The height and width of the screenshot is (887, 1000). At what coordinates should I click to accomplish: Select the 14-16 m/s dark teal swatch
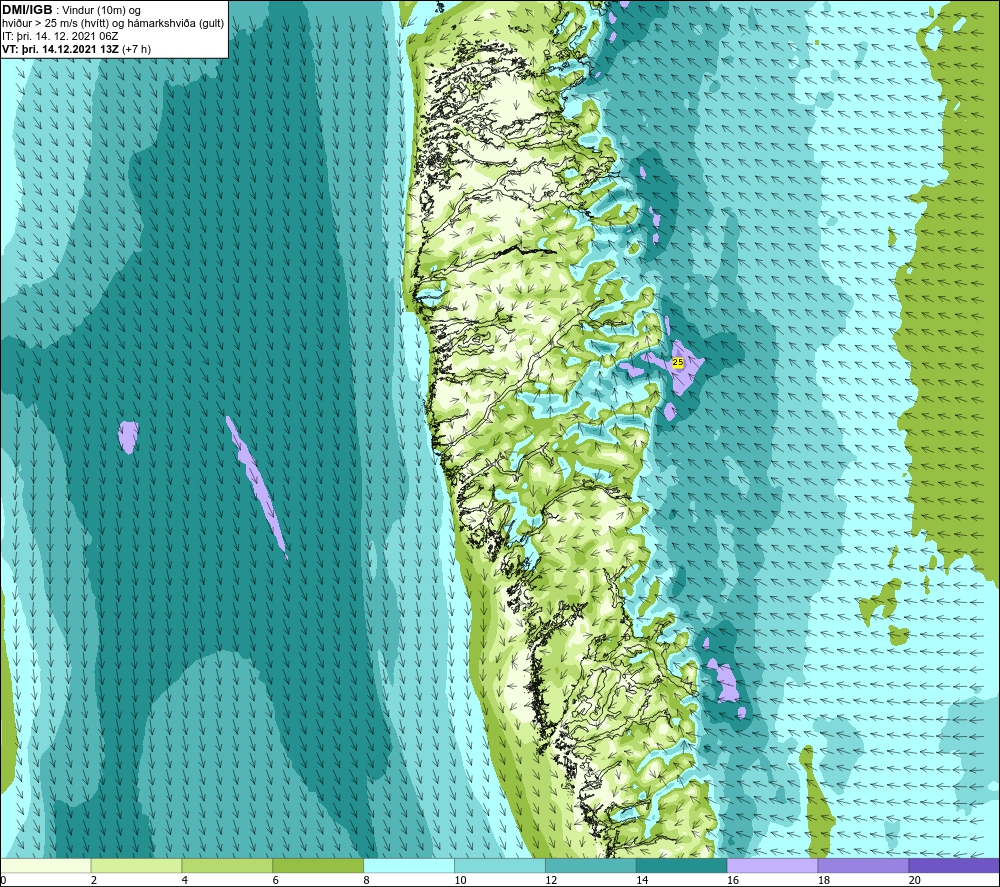point(681,865)
